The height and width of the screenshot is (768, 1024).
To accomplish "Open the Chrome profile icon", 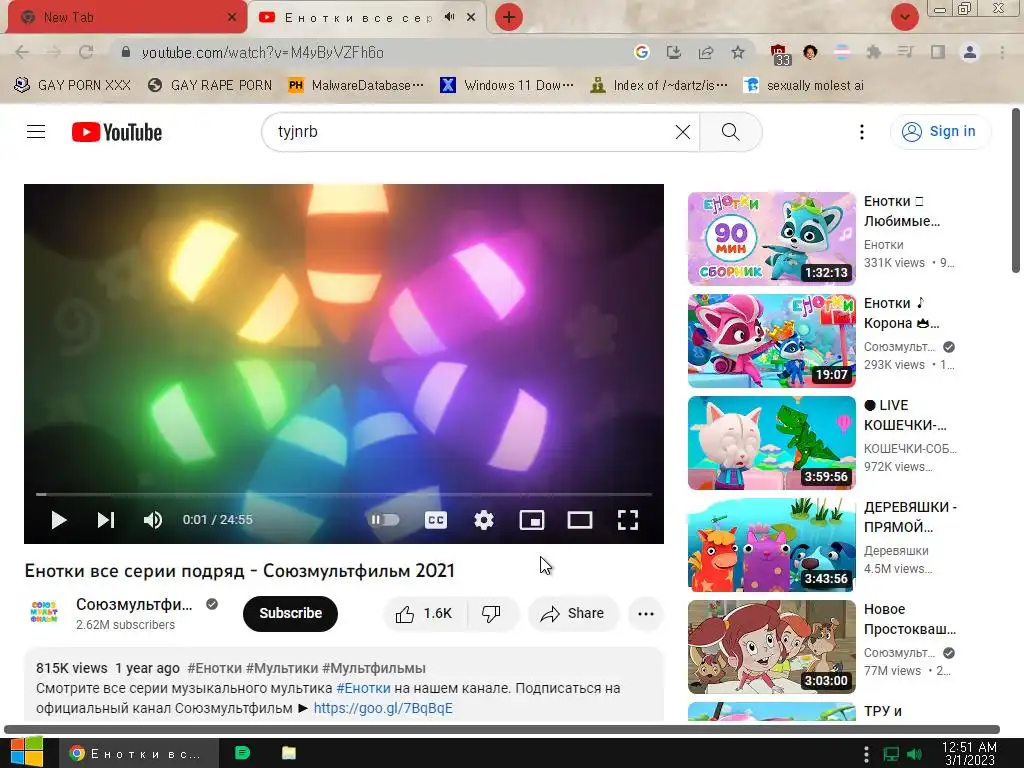I will [x=970, y=52].
